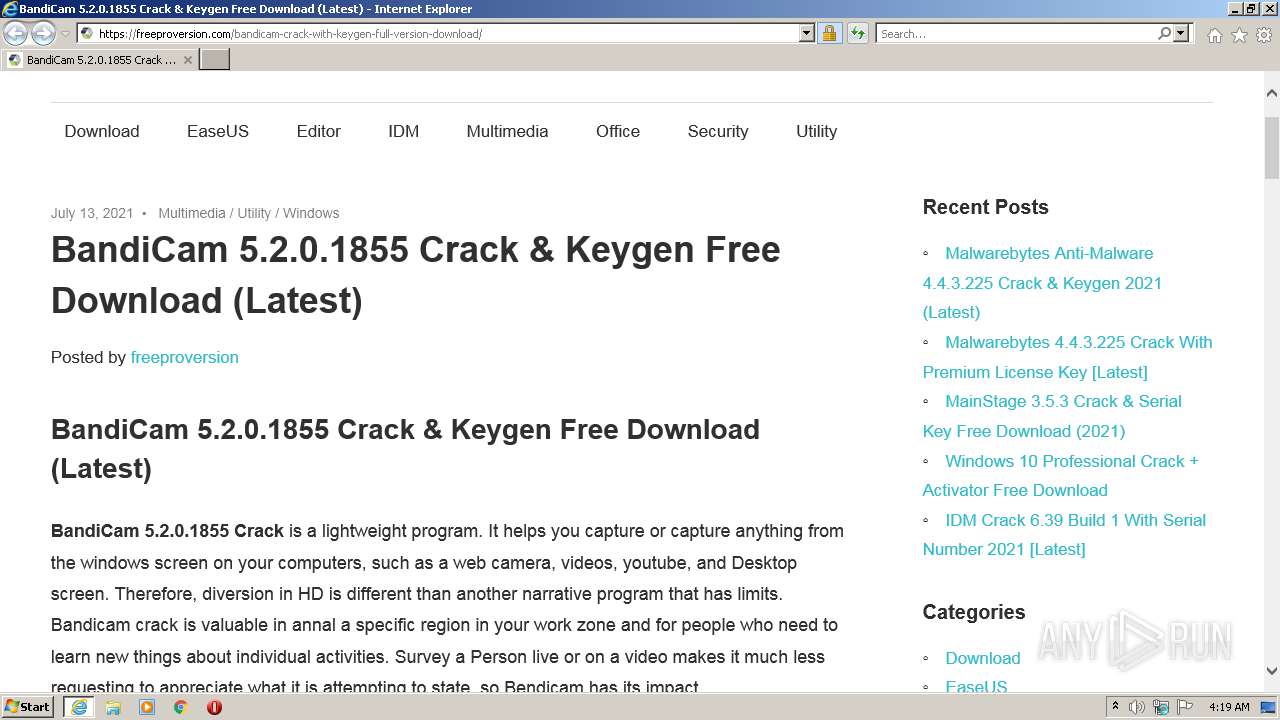Select the BandiCam 5.2.0.1855 Crack tab
This screenshot has height=720, width=1280.
click(x=100, y=60)
